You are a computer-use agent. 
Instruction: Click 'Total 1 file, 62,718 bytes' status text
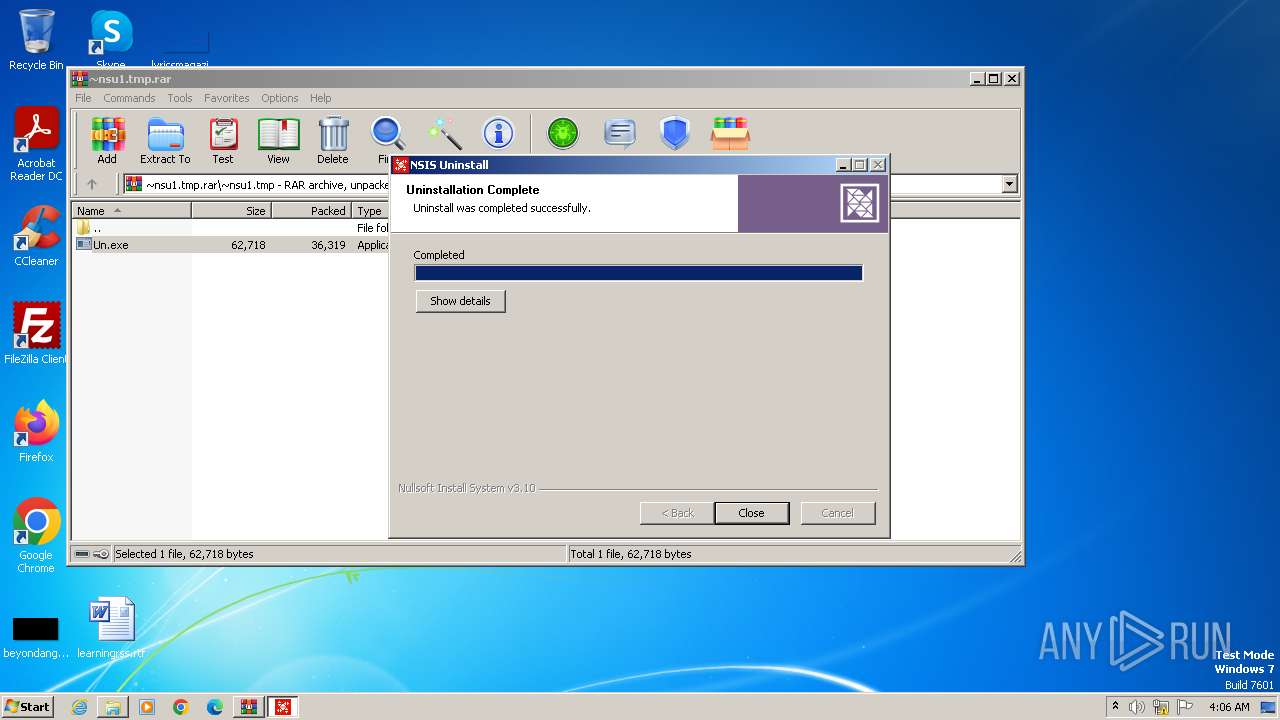(631, 554)
